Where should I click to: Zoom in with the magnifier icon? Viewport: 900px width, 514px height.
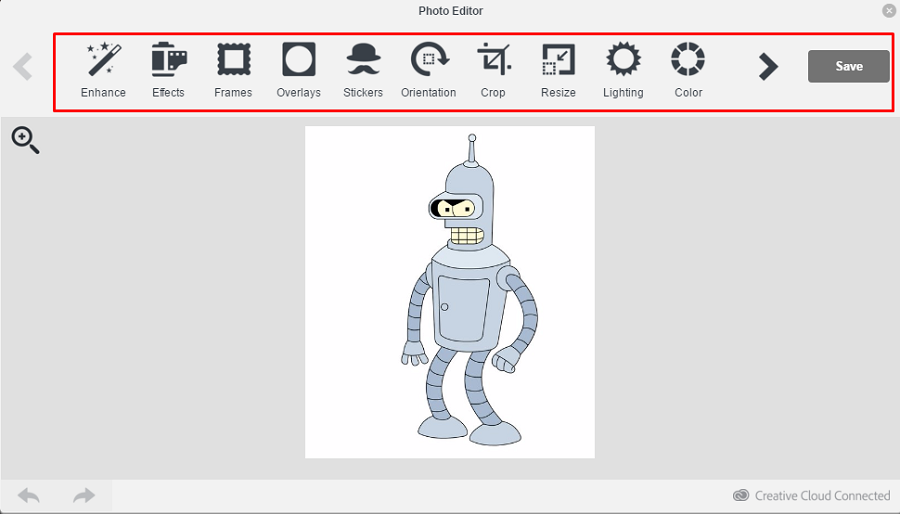[x=25, y=141]
